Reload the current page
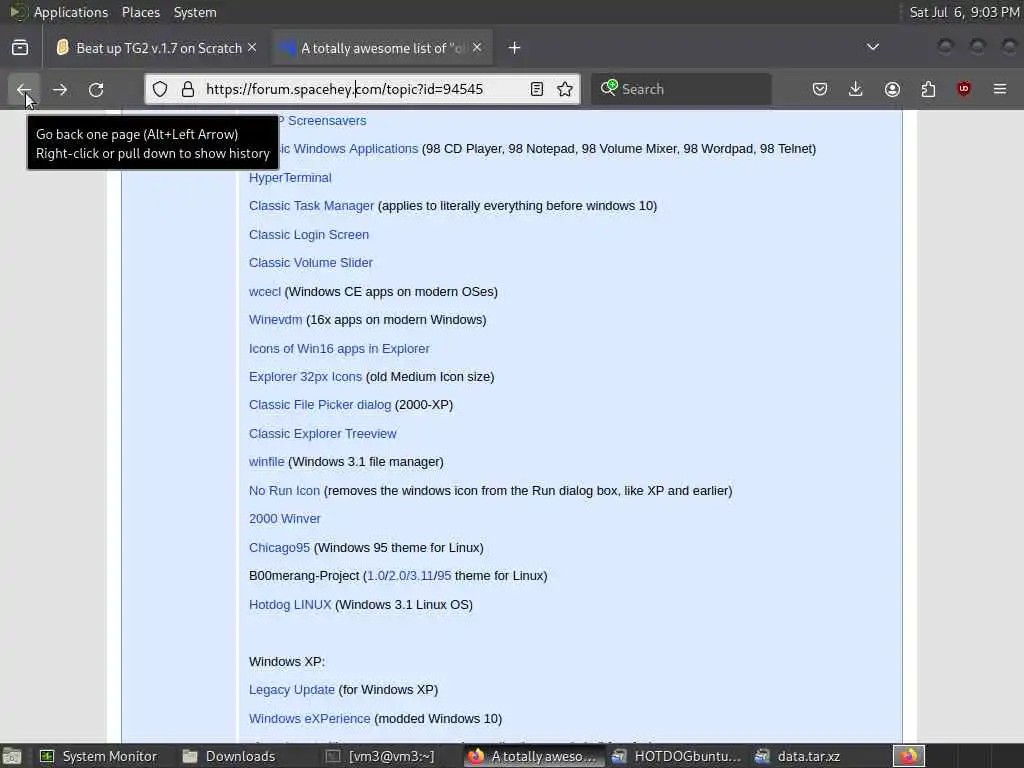The width and height of the screenshot is (1024, 768). point(96,89)
